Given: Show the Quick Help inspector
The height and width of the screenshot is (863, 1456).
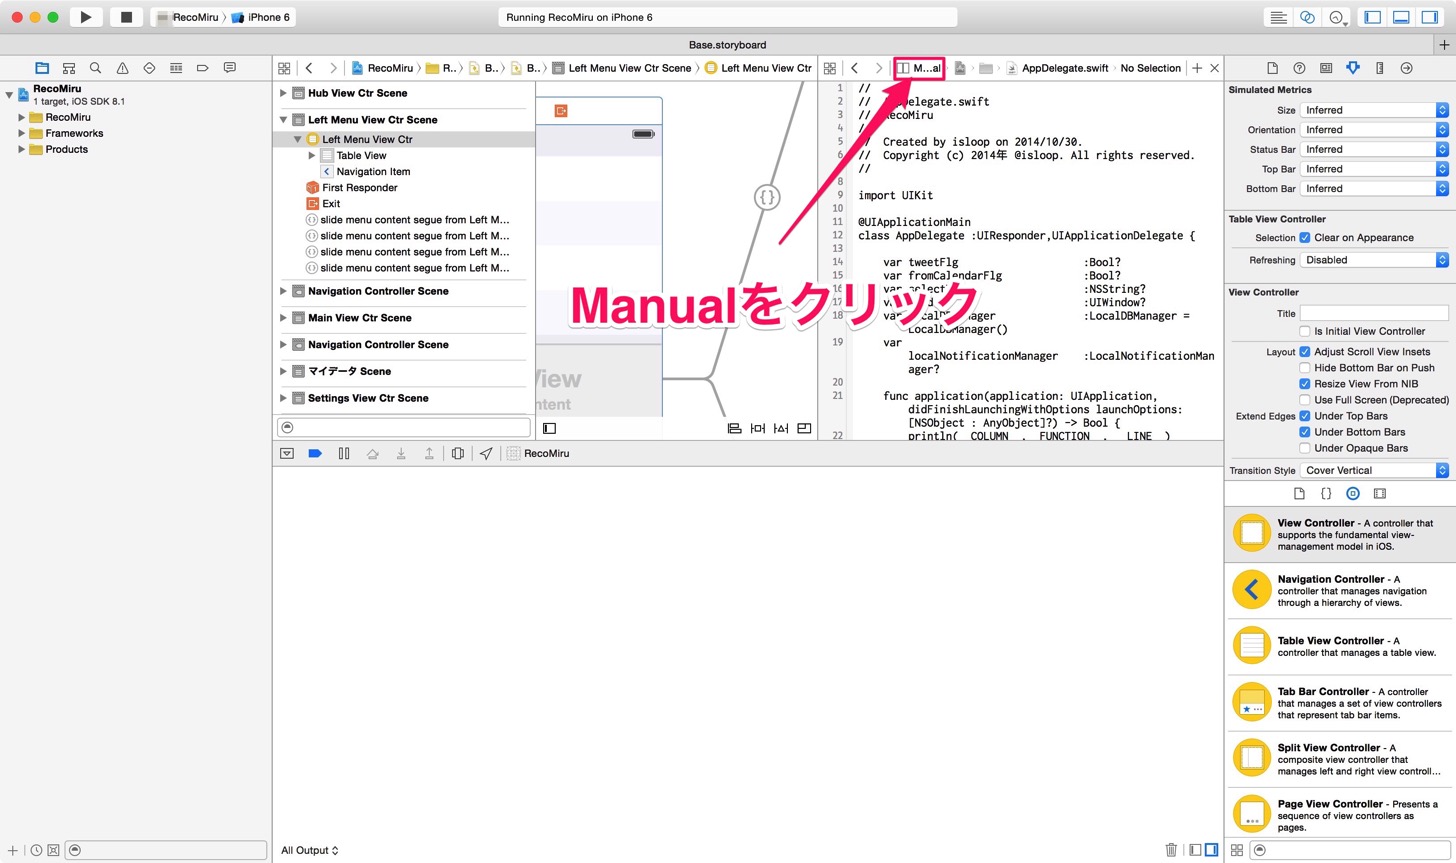Looking at the screenshot, I should coord(1299,68).
